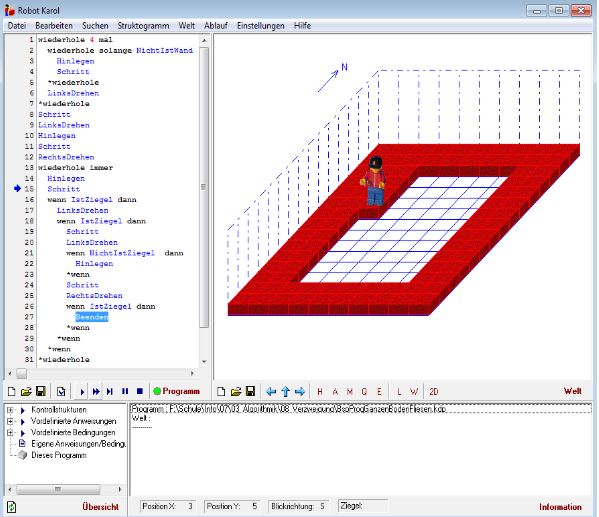
Task: Select the Dieses Programm tree item
Action: tap(59, 455)
